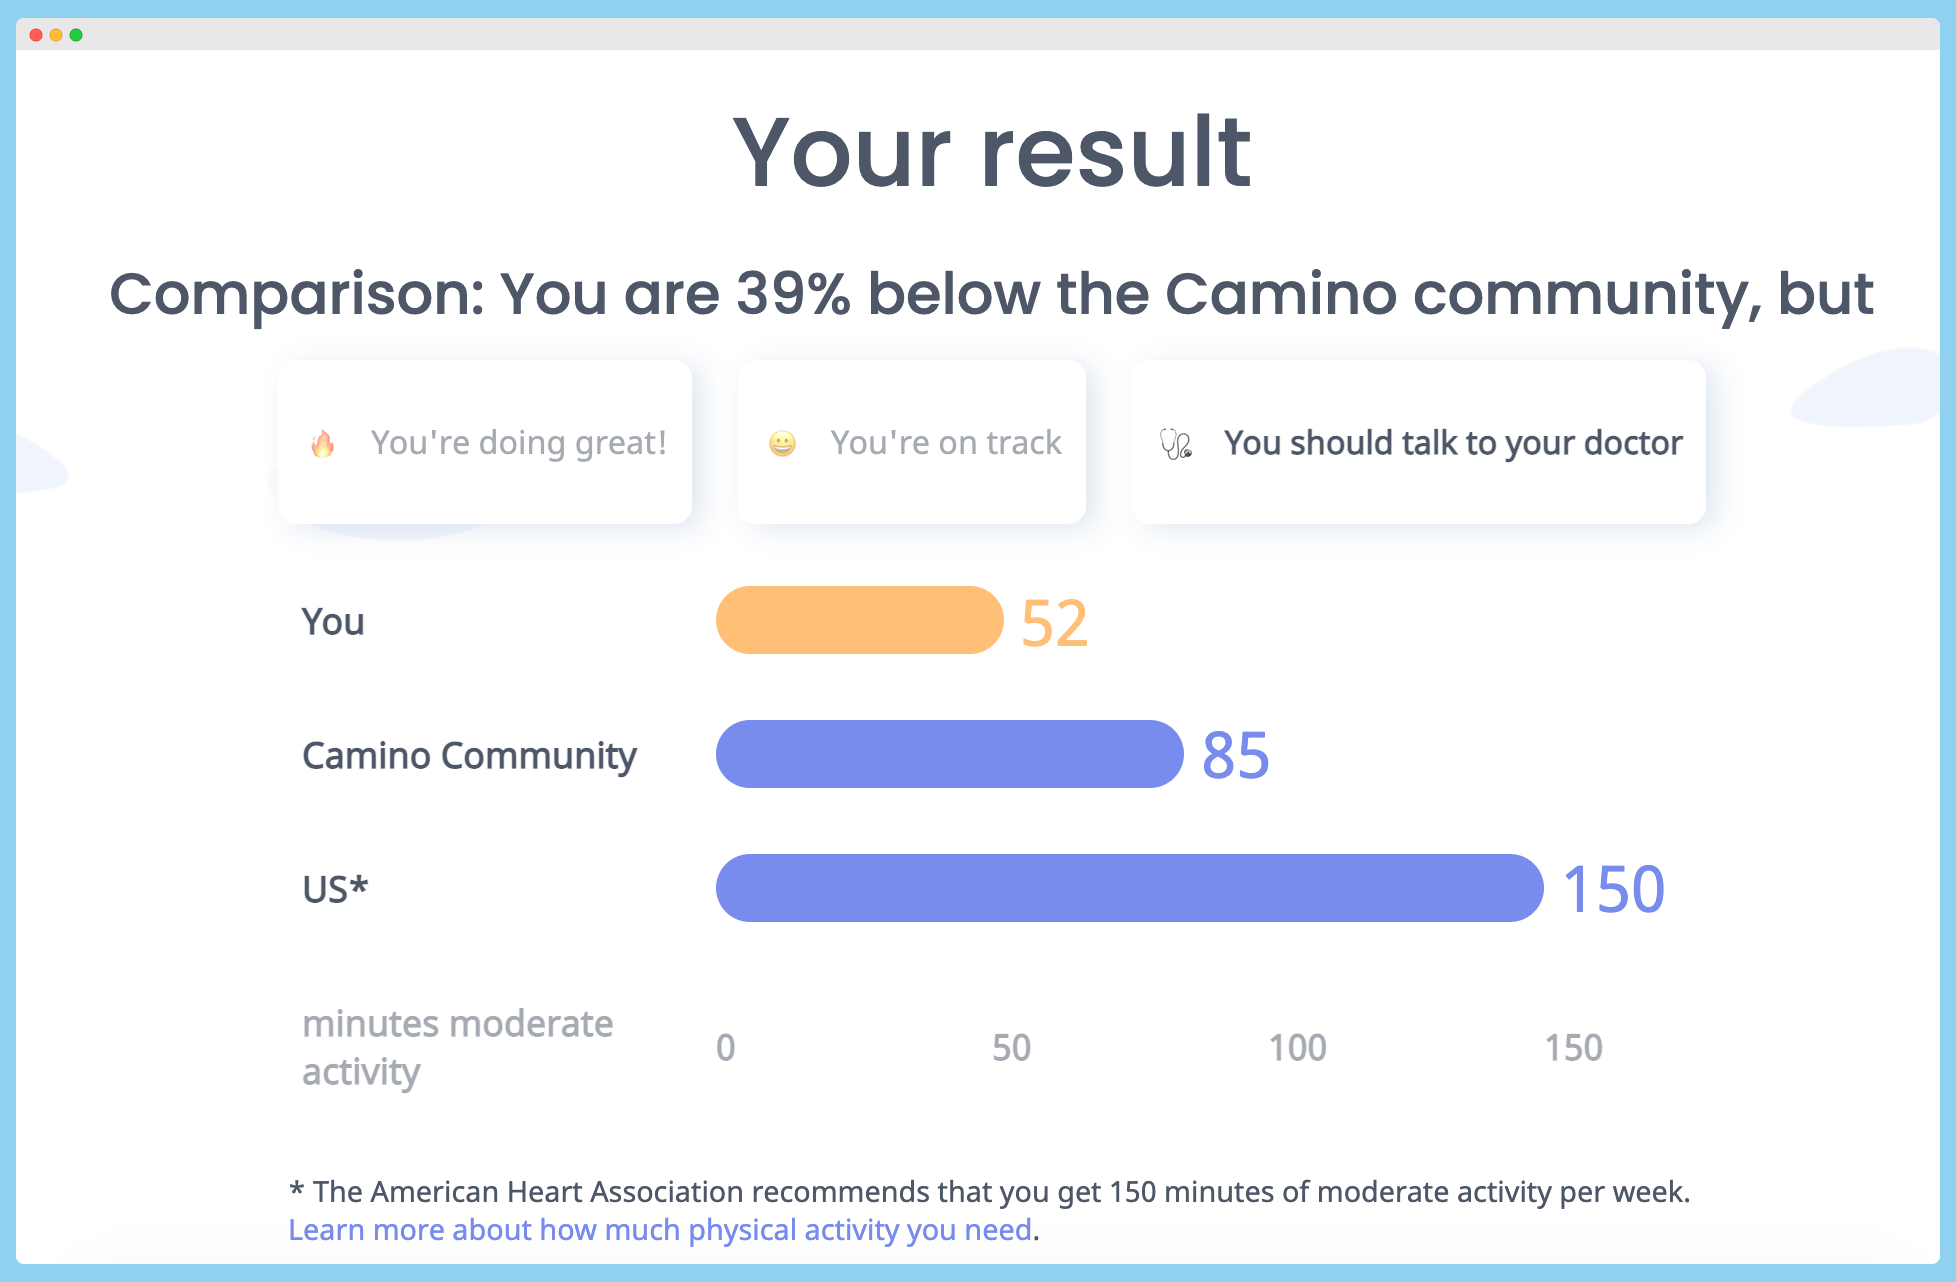Click the "You" row label
The image size is (1956, 1282).
333,622
